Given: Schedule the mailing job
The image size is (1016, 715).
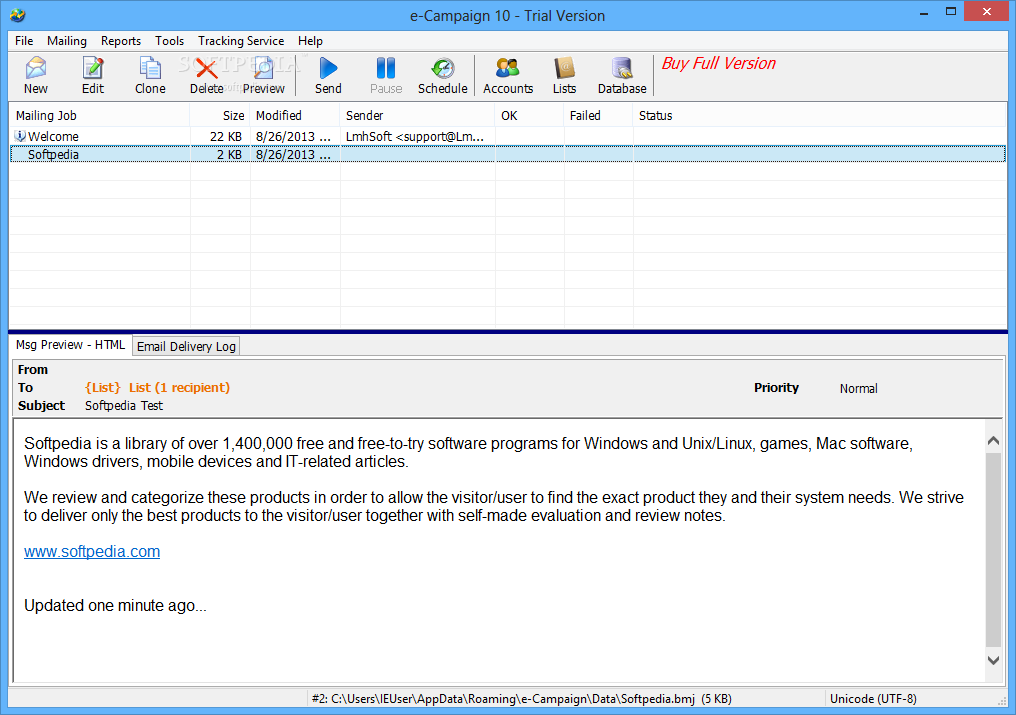Looking at the screenshot, I should point(443,76).
